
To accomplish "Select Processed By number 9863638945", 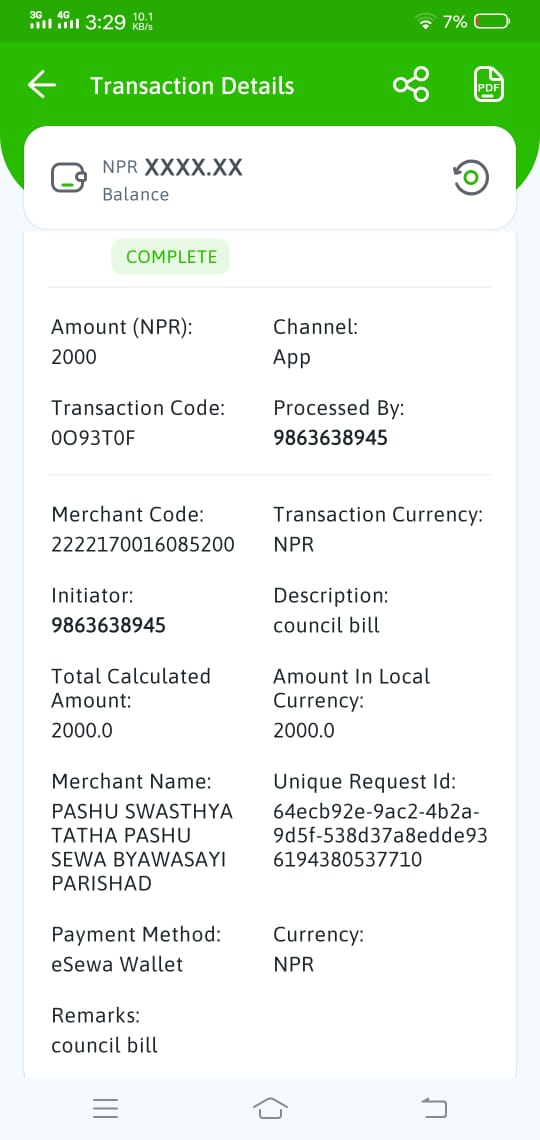I will pyautogui.click(x=331, y=438).
